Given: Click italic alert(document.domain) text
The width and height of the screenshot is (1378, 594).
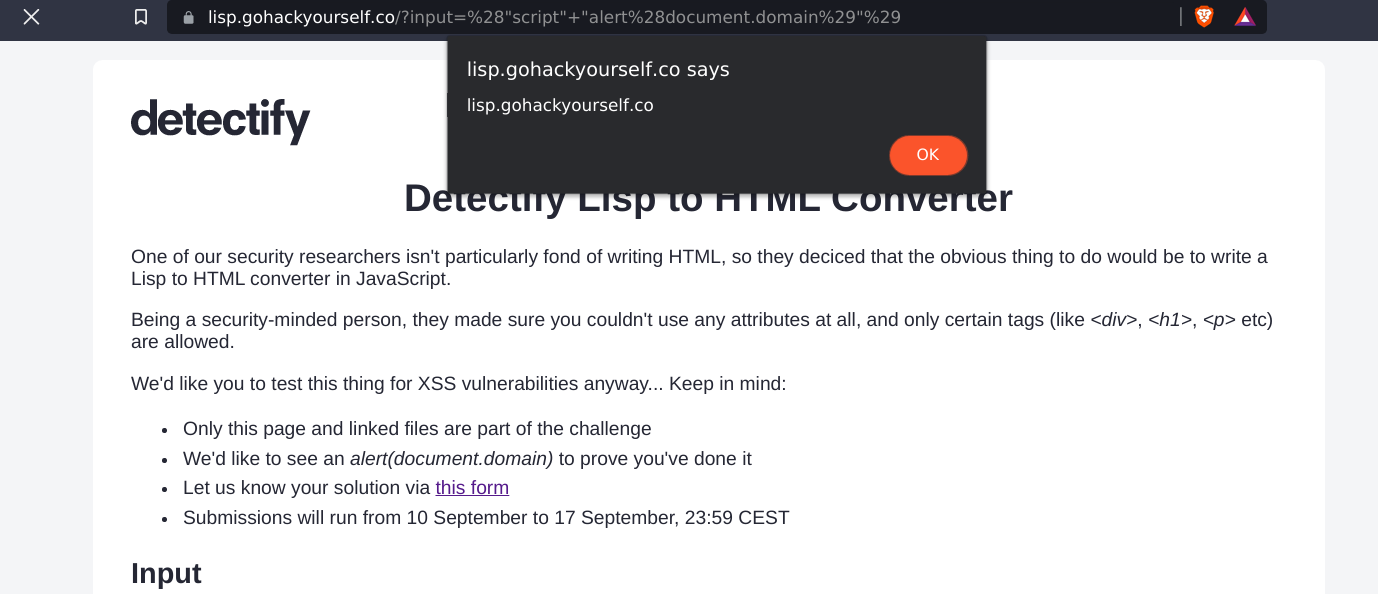Looking at the screenshot, I should [451, 459].
